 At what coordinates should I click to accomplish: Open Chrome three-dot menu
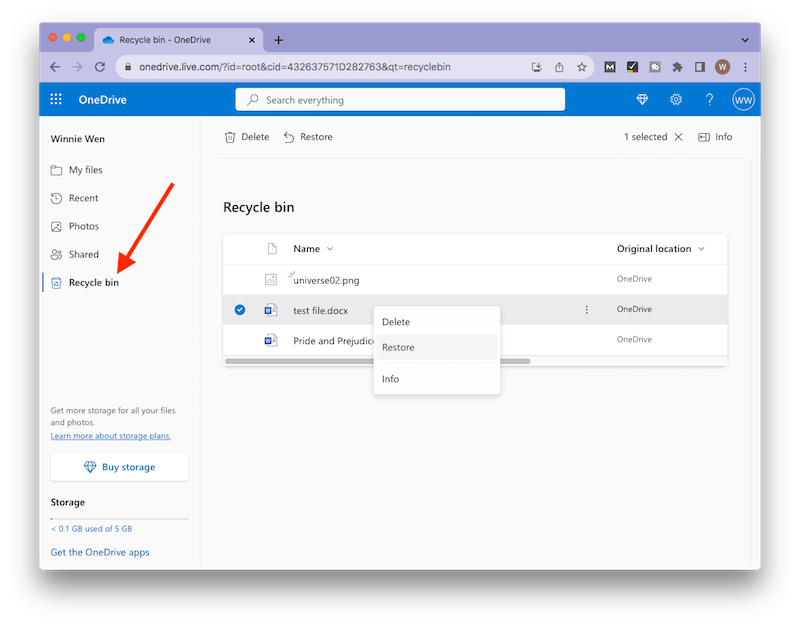point(745,67)
